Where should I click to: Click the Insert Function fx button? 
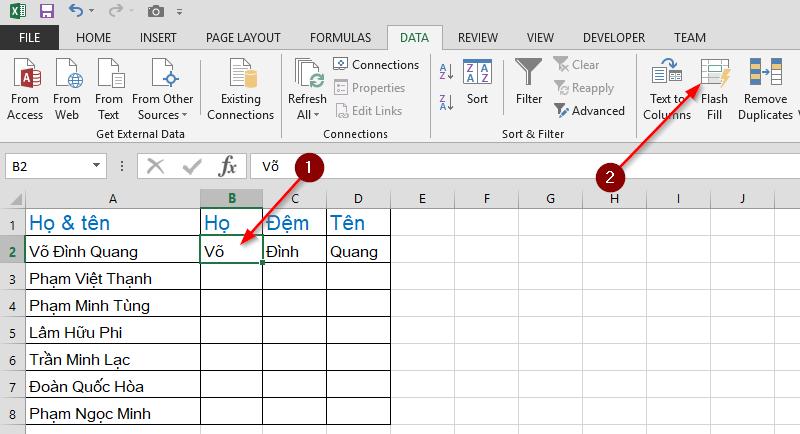(228, 166)
